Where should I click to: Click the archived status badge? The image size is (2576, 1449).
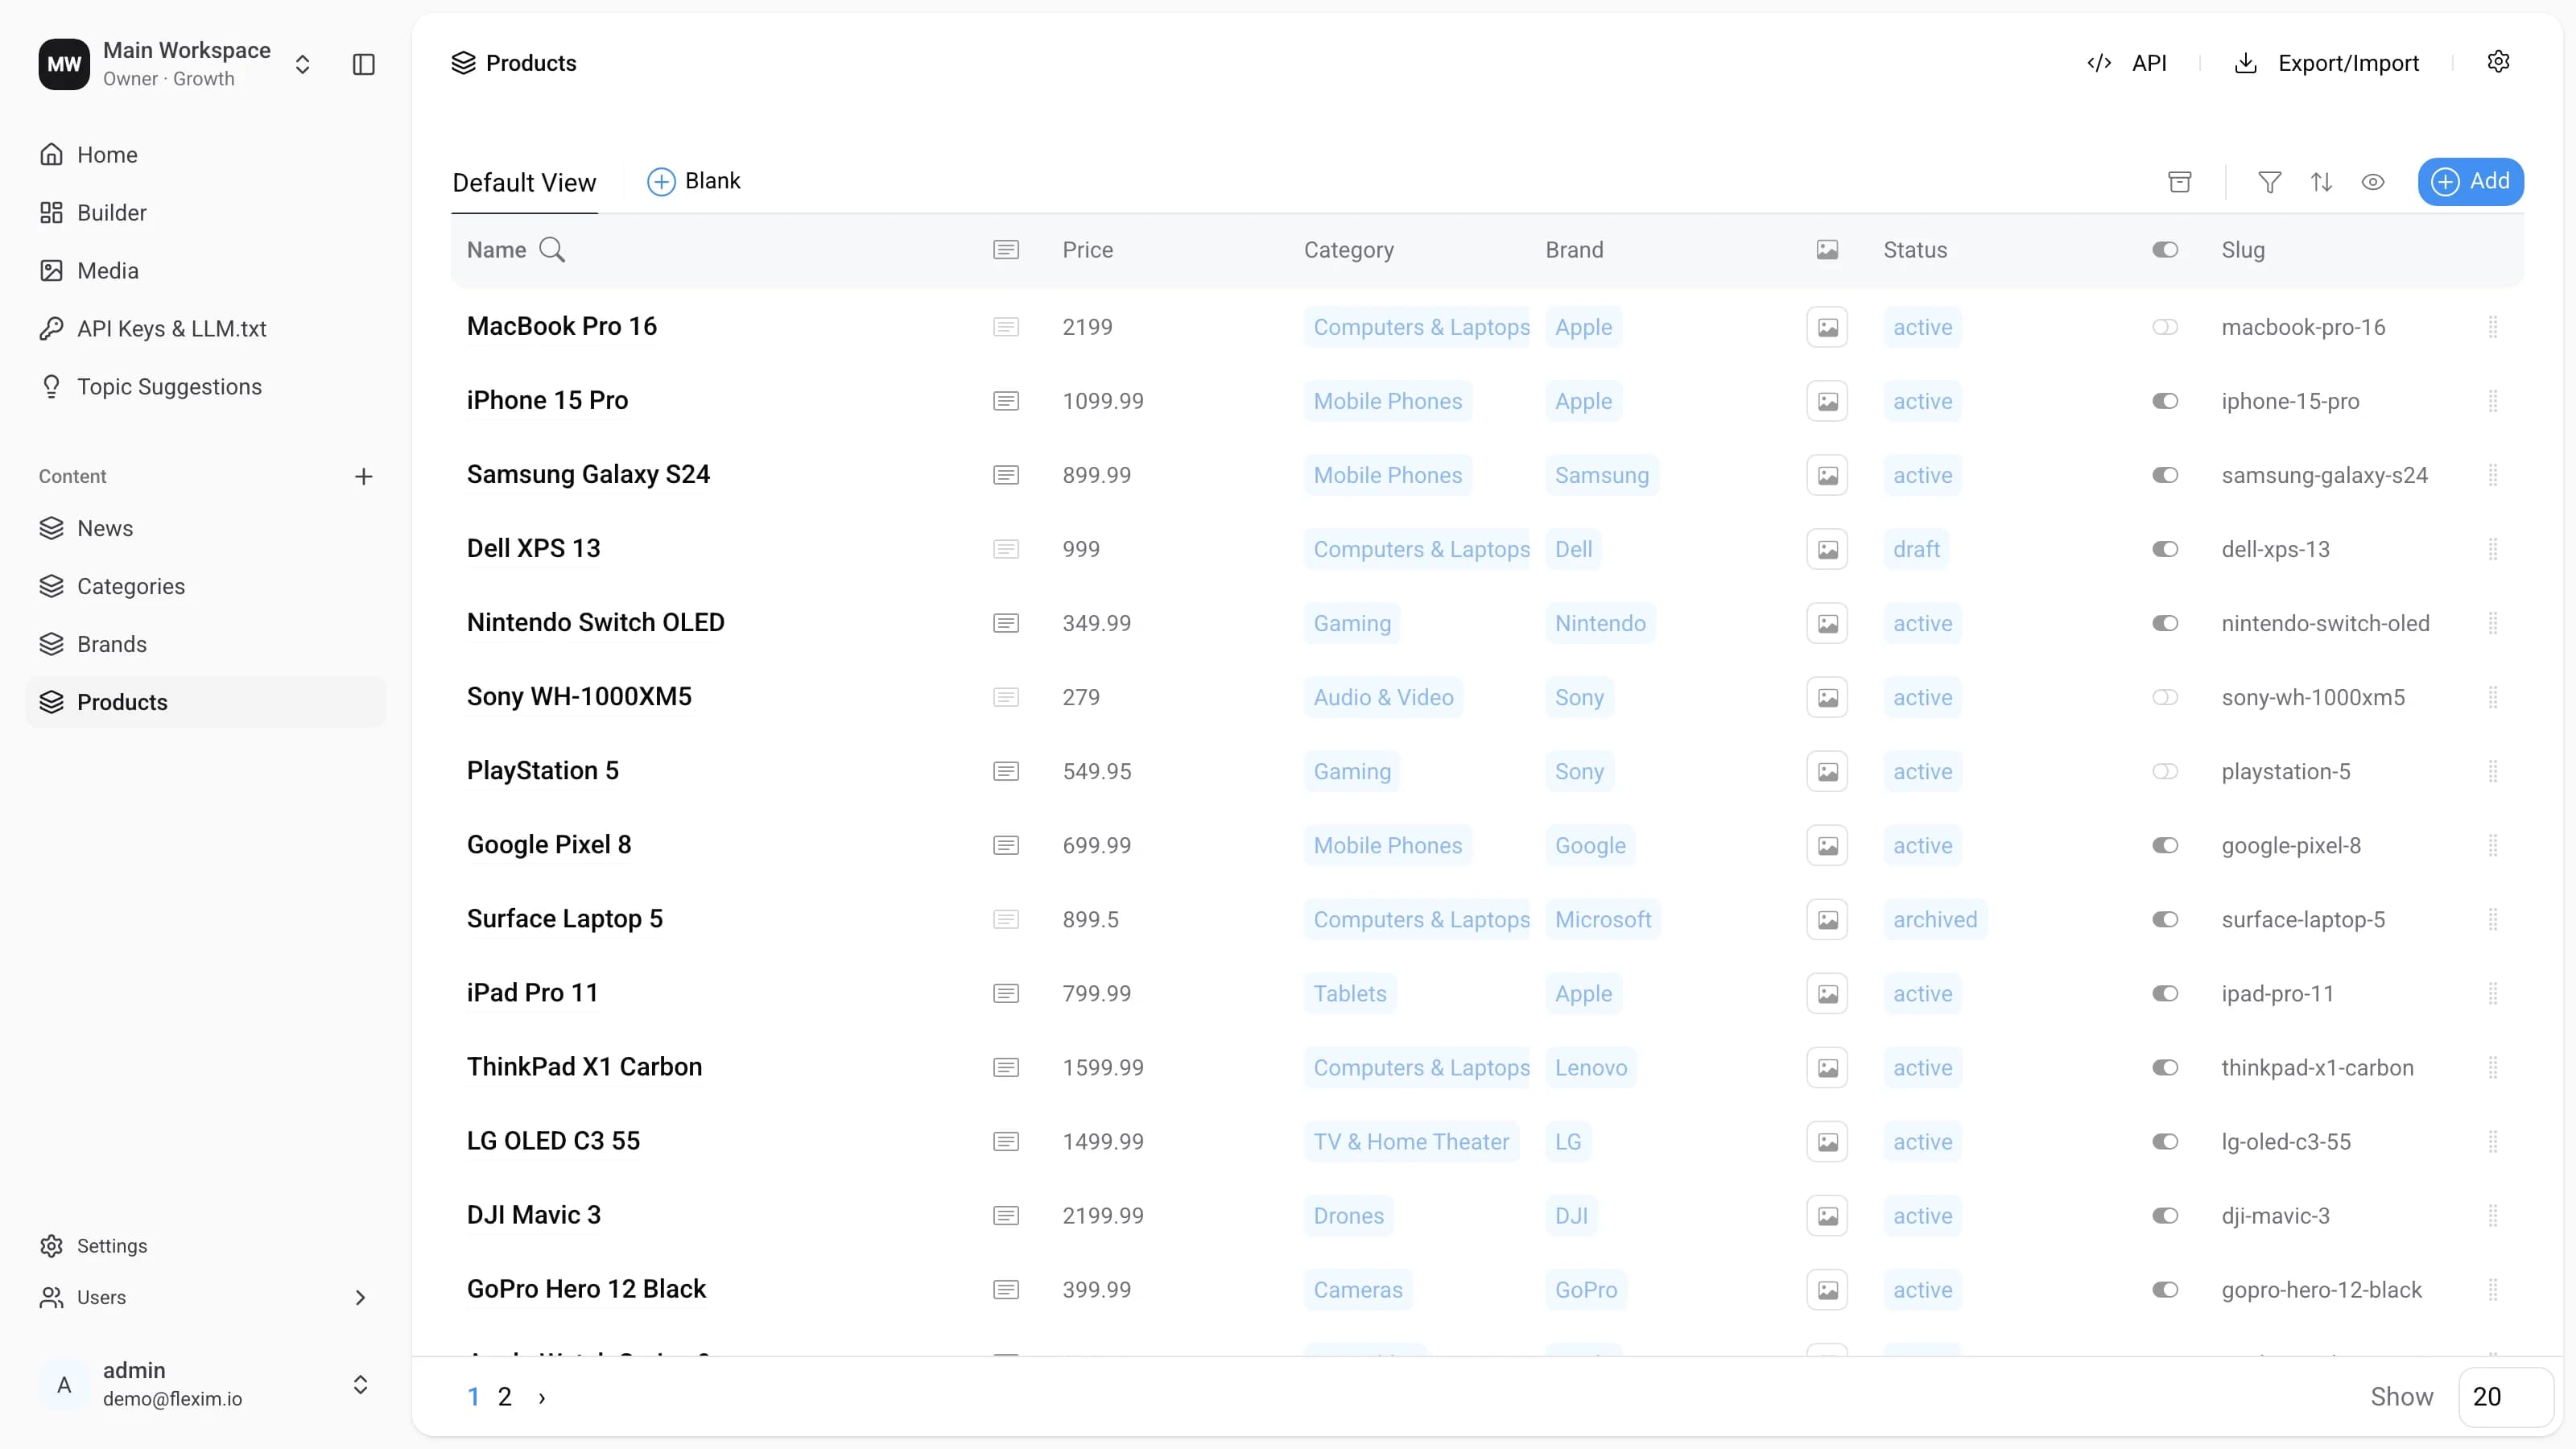(1935, 919)
